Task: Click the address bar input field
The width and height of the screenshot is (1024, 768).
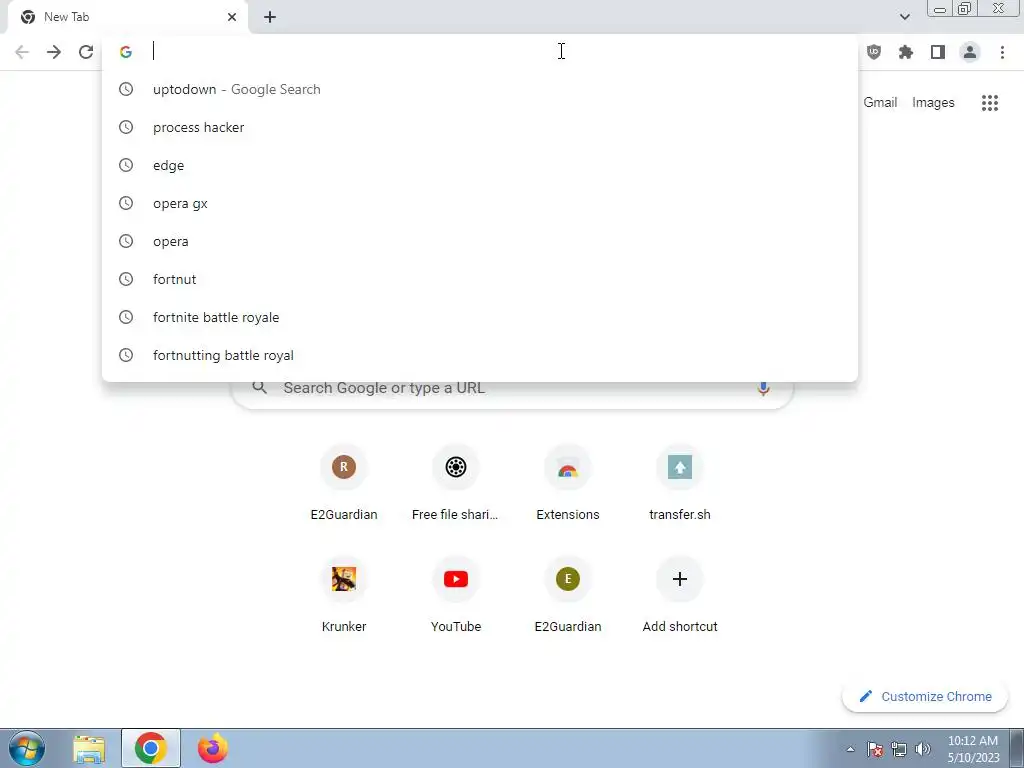Action: point(480,52)
